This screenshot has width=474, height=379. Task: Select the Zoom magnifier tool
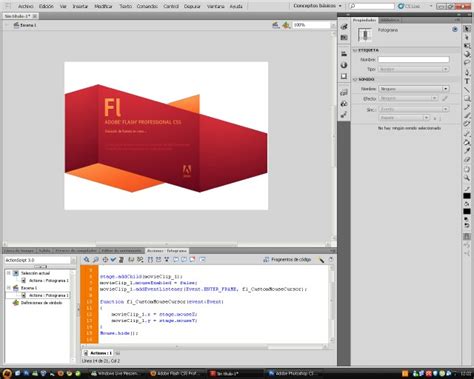click(467, 178)
